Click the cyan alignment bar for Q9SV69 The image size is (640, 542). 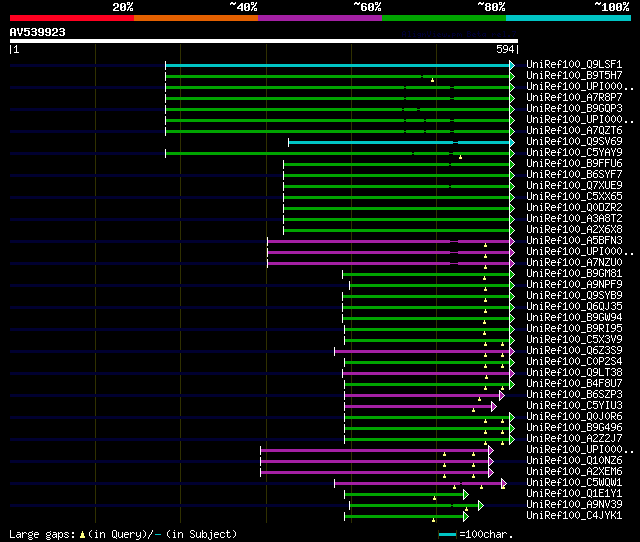399,142
